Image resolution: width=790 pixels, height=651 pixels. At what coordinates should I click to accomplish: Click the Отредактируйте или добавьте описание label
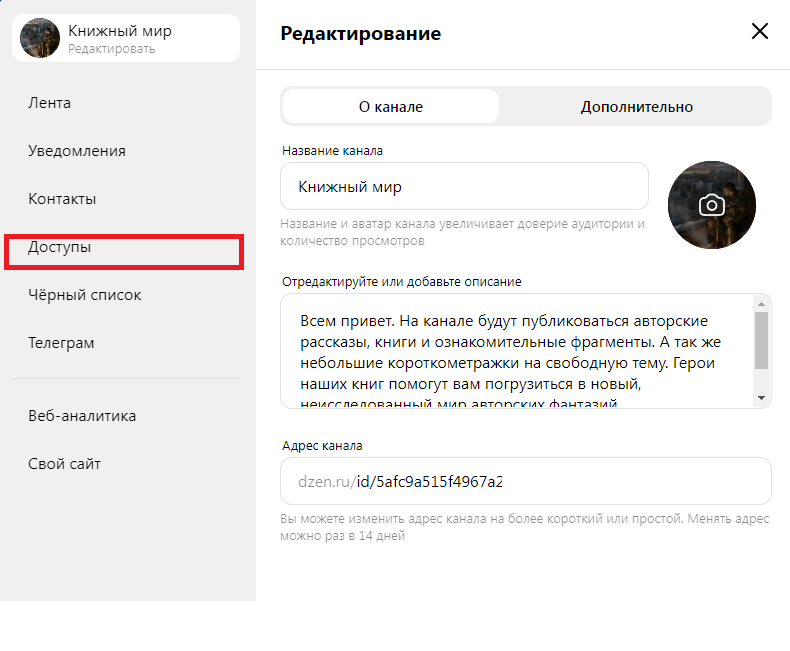(x=402, y=282)
